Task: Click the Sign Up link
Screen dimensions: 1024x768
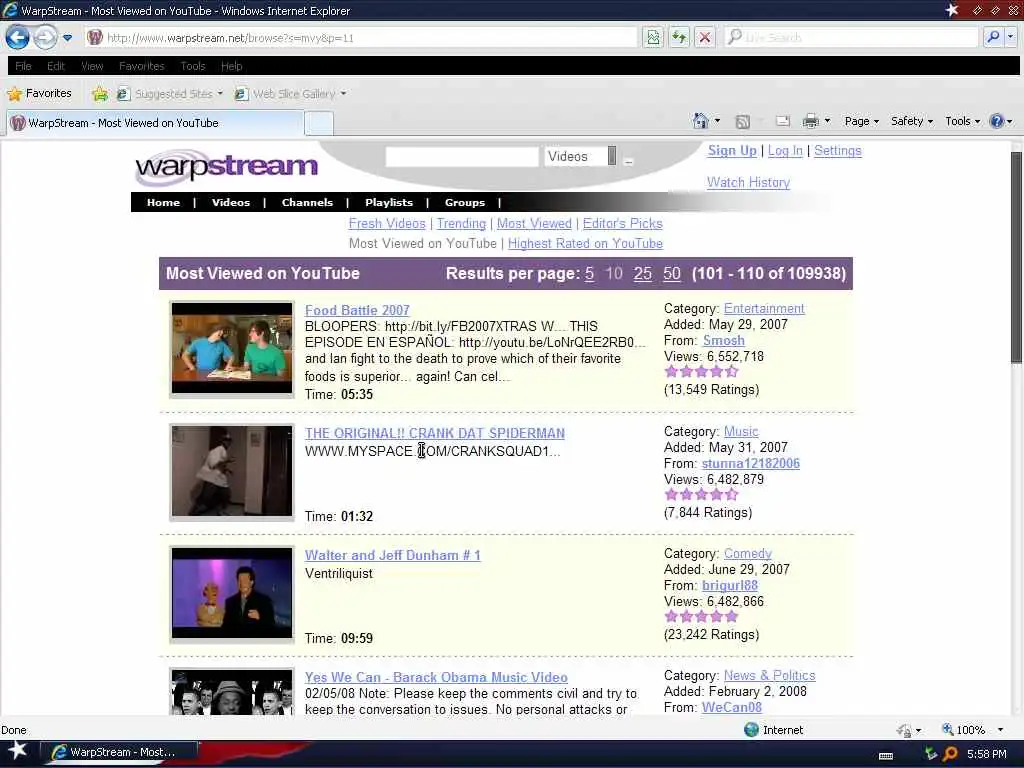Action: click(x=732, y=151)
